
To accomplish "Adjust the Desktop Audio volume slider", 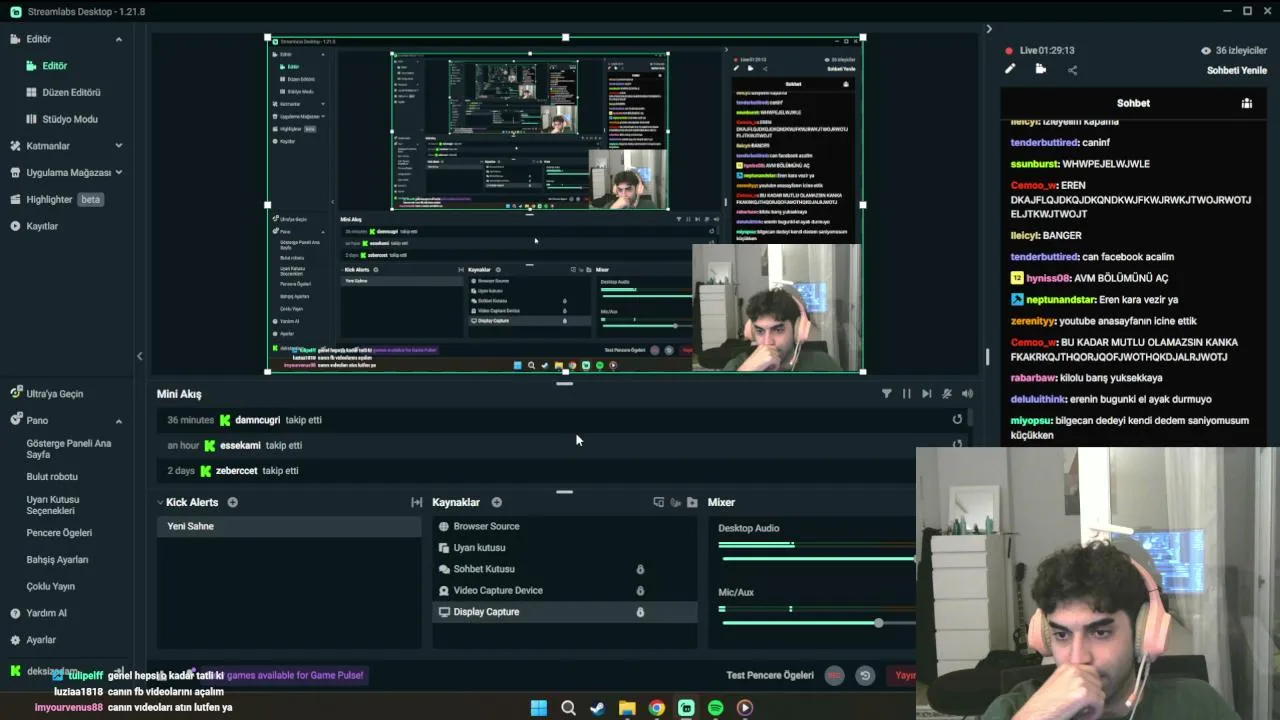I will (x=817, y=558).
